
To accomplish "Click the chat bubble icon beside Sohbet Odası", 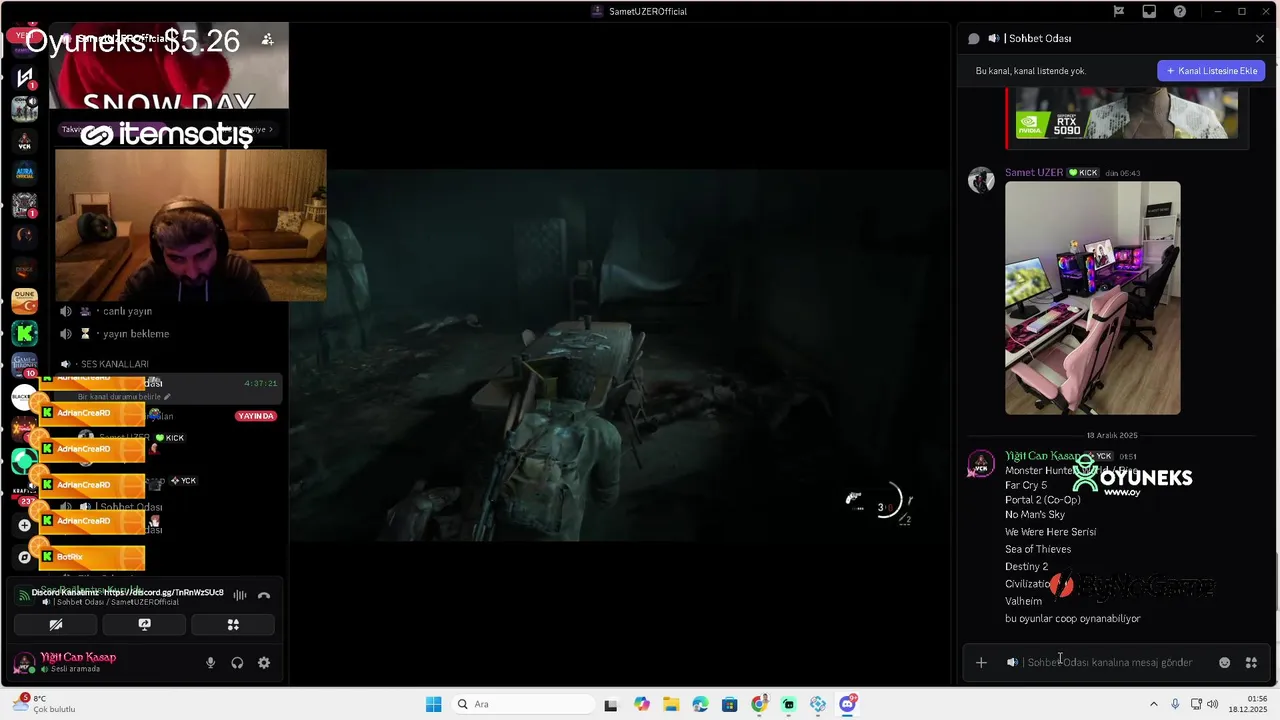I will tap(974, 38).
